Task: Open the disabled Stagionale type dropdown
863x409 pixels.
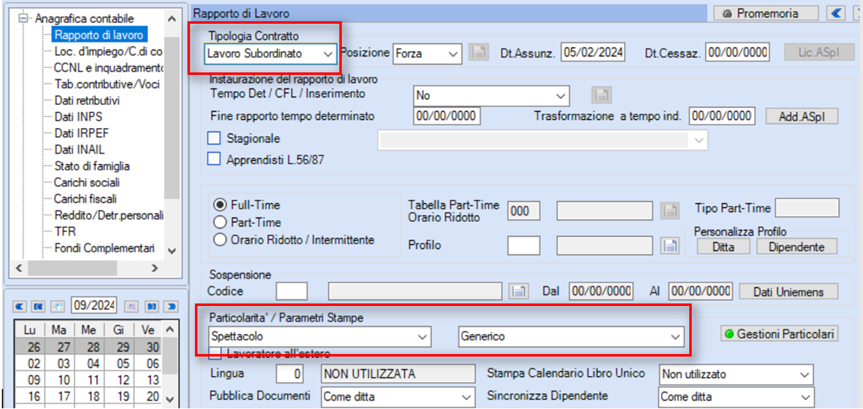Action: (x=543, y=140)
